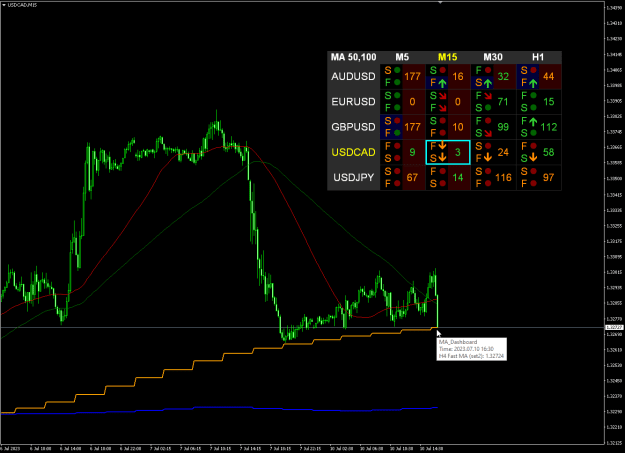Click red dot beside S in USDJPY H1
This screenshot has width=625, height=453.
[x=533, y=171]
